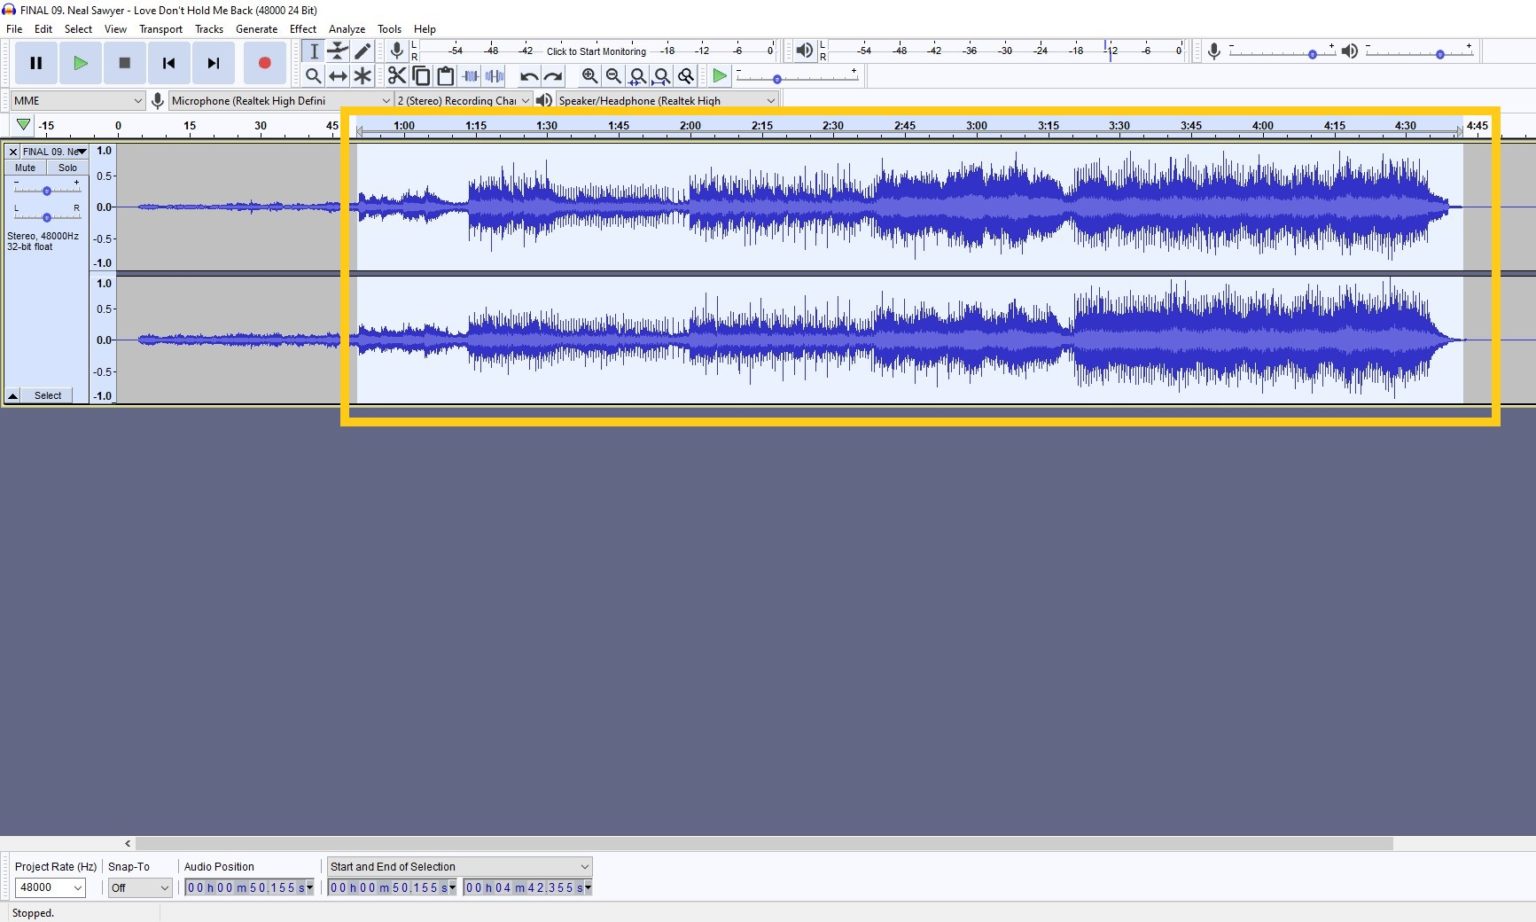Click the Fit Project to Width icon
The height and width of the screenshot is (922, 1536).
pos(661,76)
